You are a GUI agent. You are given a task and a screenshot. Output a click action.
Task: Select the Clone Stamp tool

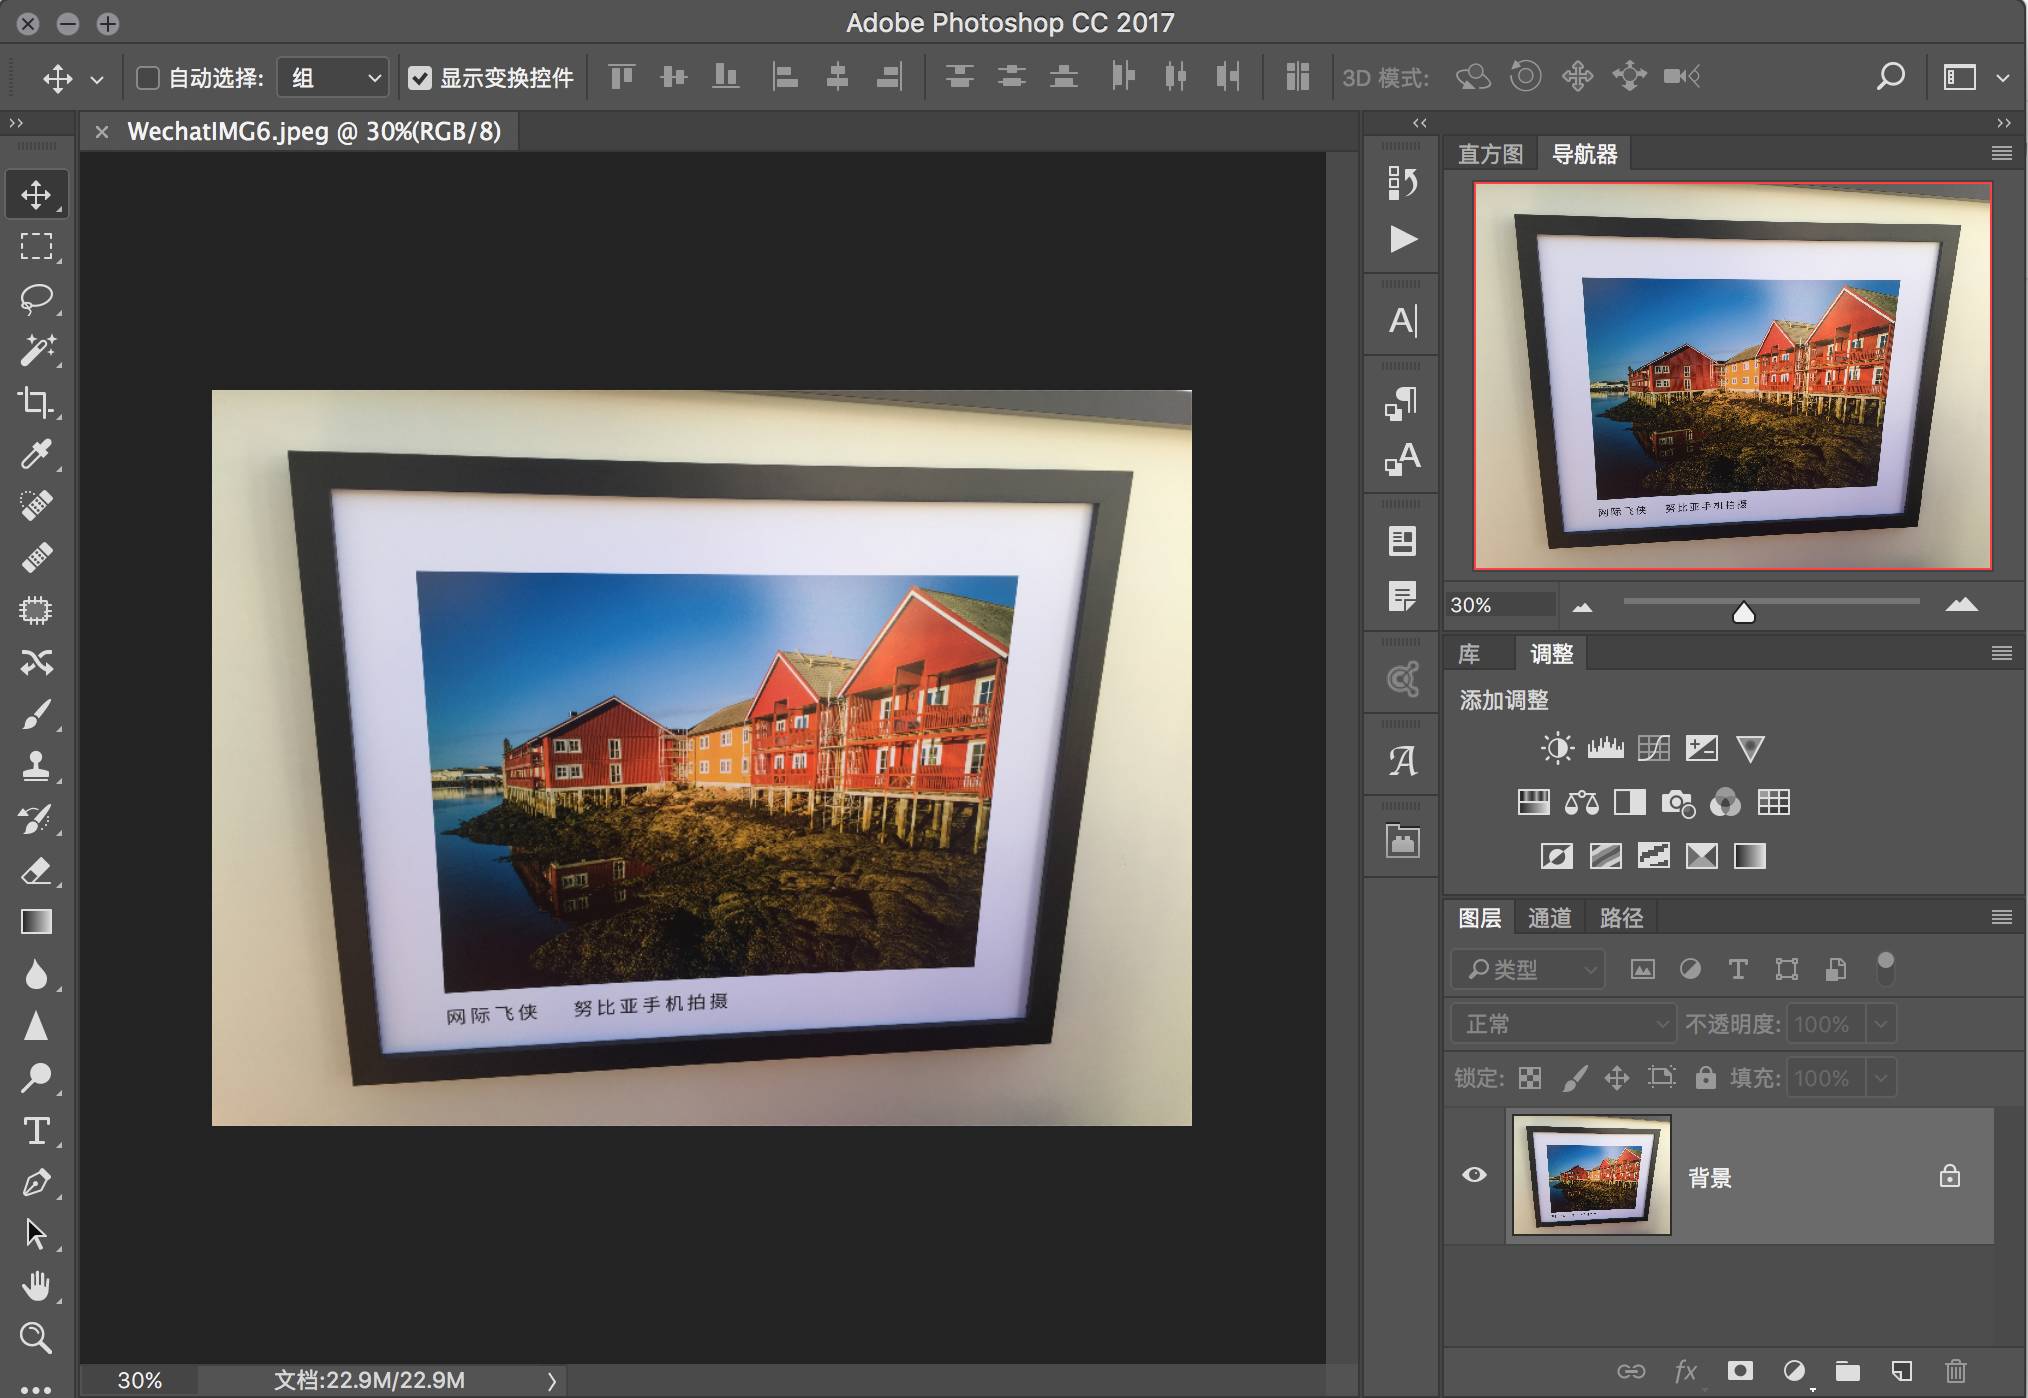(36, 766)
